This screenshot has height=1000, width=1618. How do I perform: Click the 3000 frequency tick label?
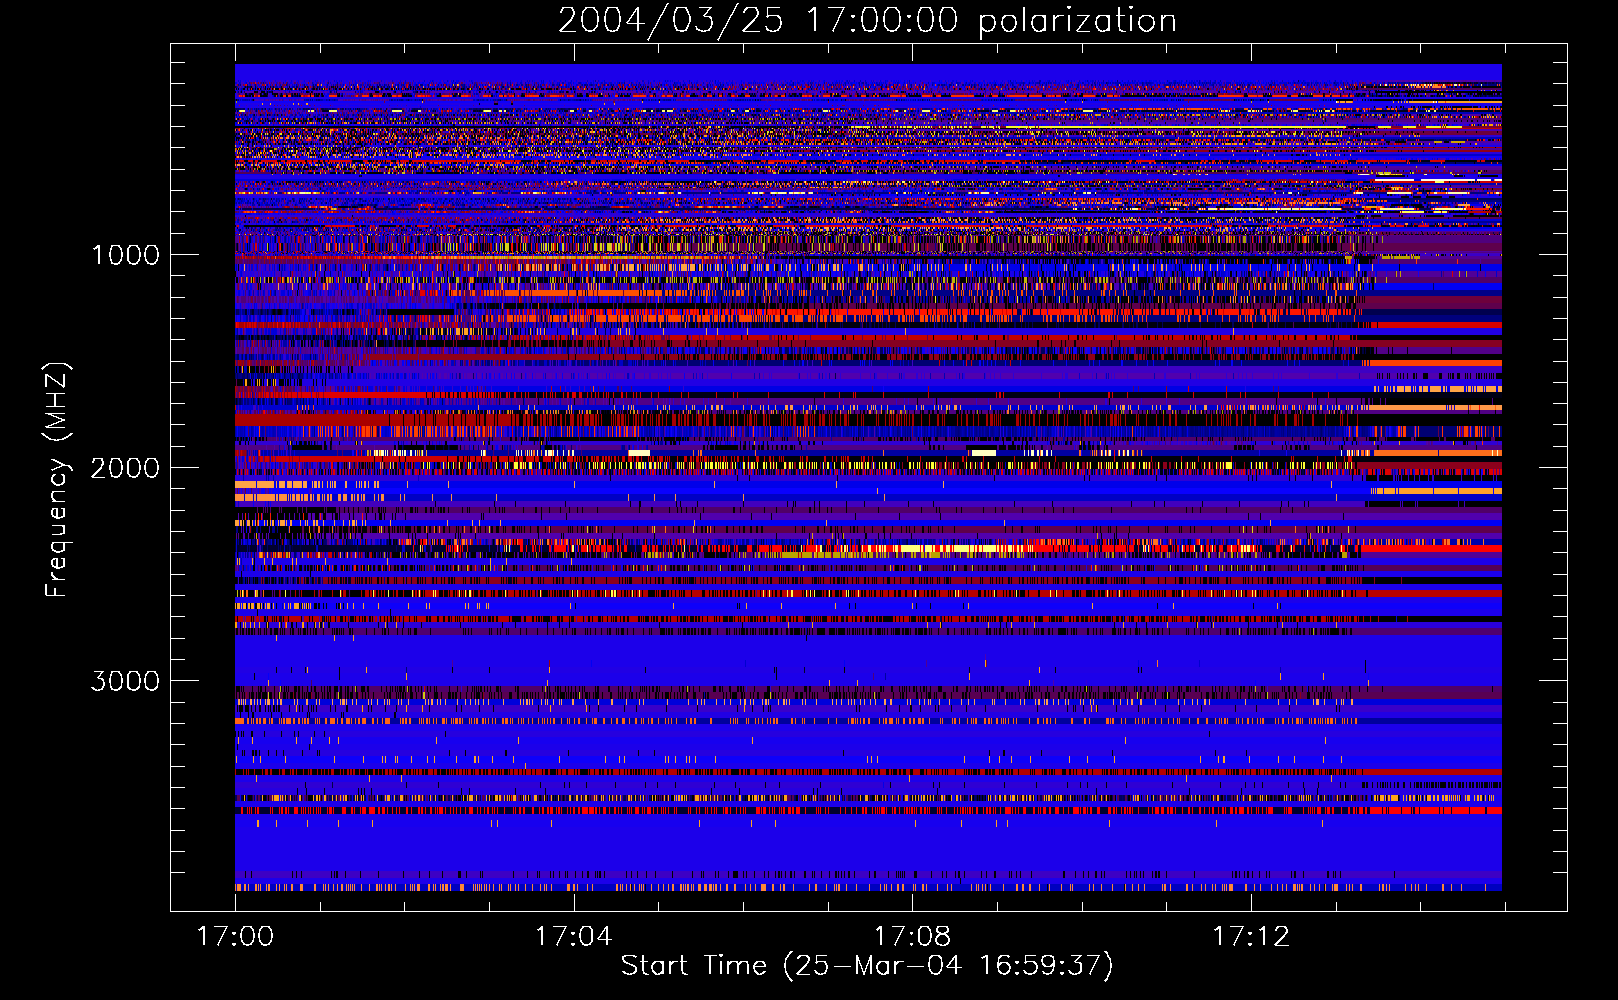[126, 681]
